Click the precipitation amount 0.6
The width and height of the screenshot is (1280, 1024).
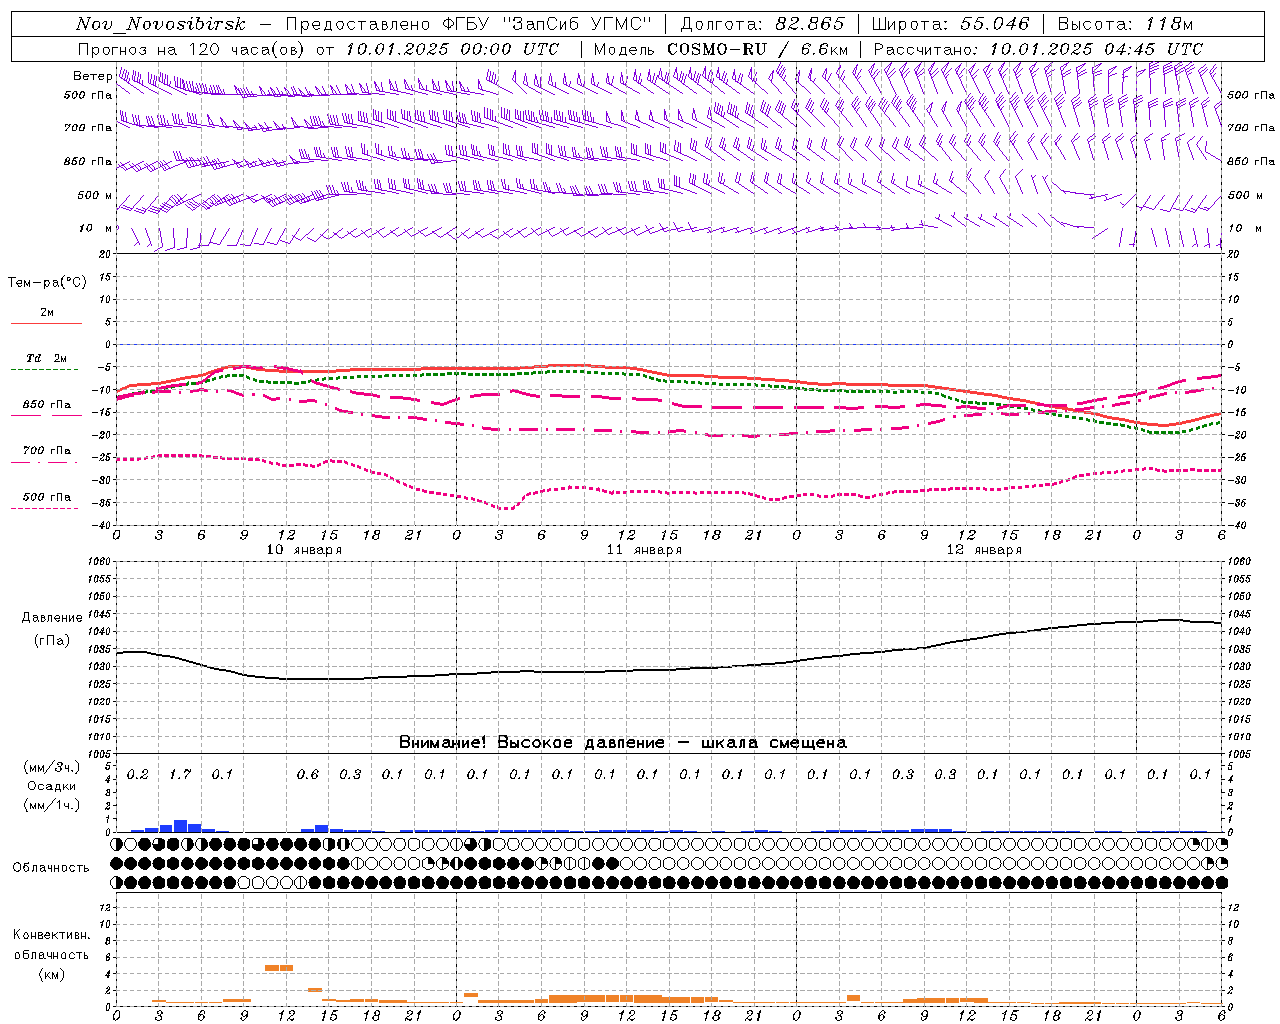[308, 774]
